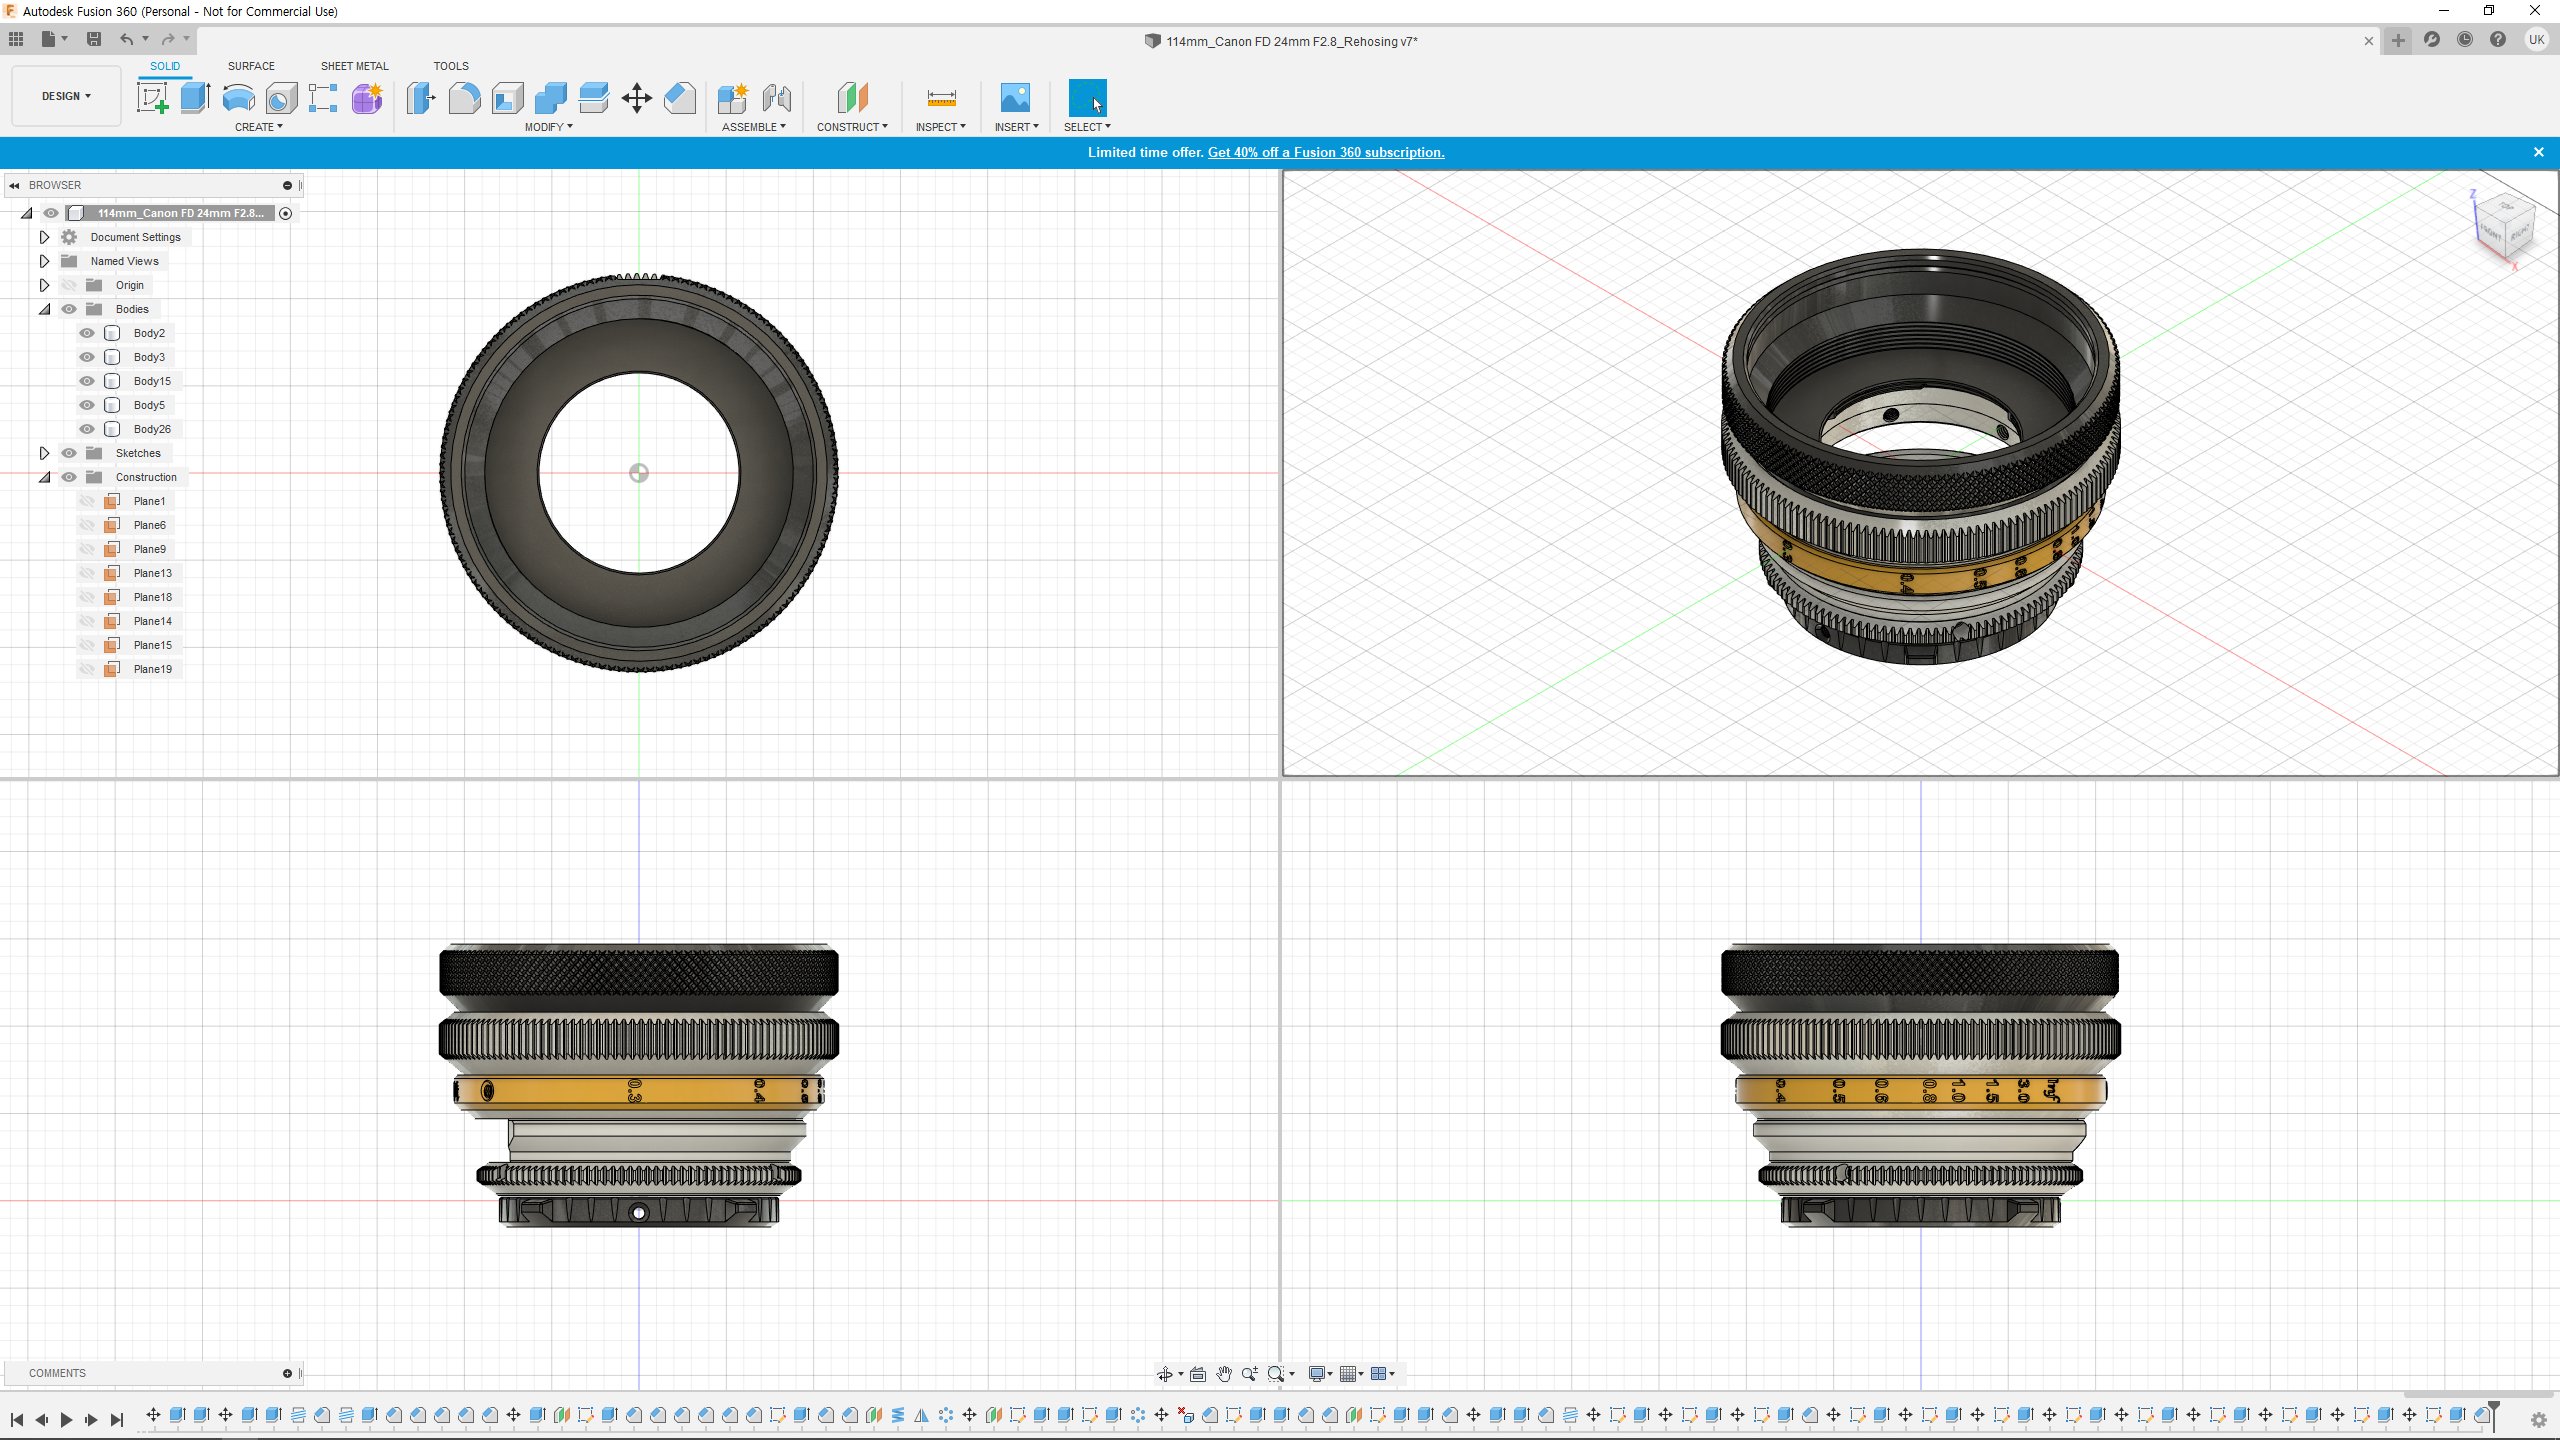Click the Joint tool in Assemble
Screen dimensions: 2560x1440
[x=777, y=98]
